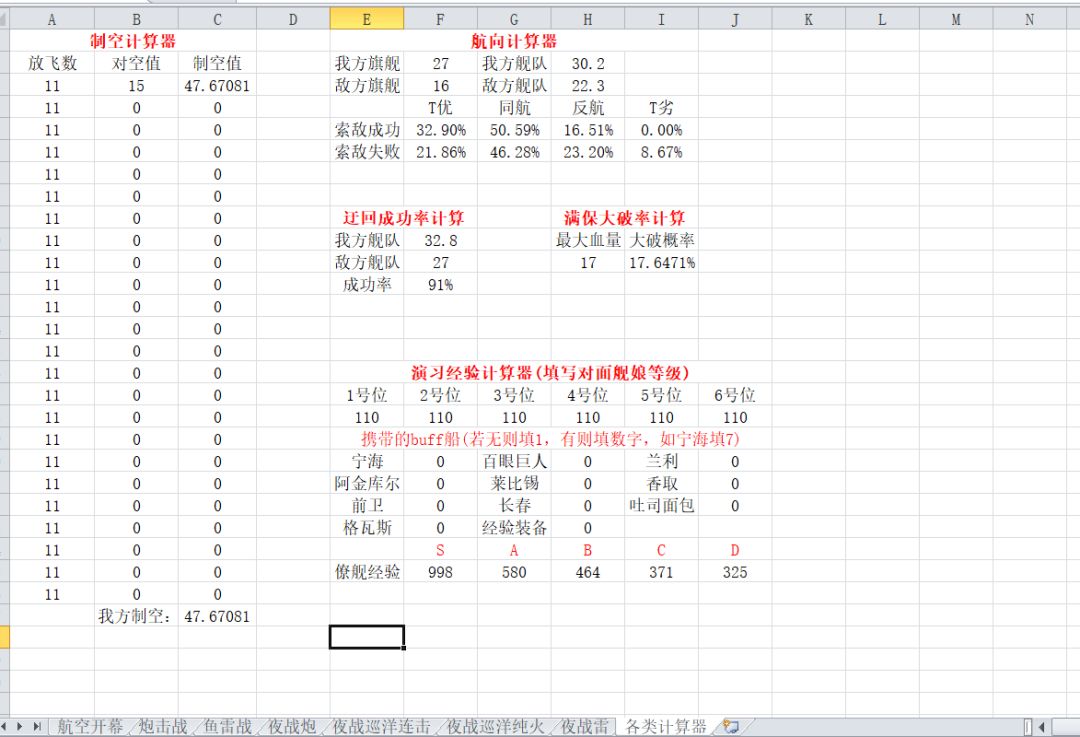Select column D header
The width and height of the screenshot is (1080, 737).
(293, 19)
